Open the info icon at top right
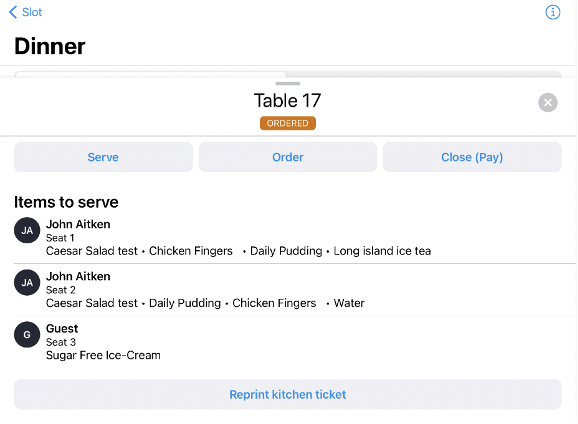 pyautogui.click(x=553, y=12)
